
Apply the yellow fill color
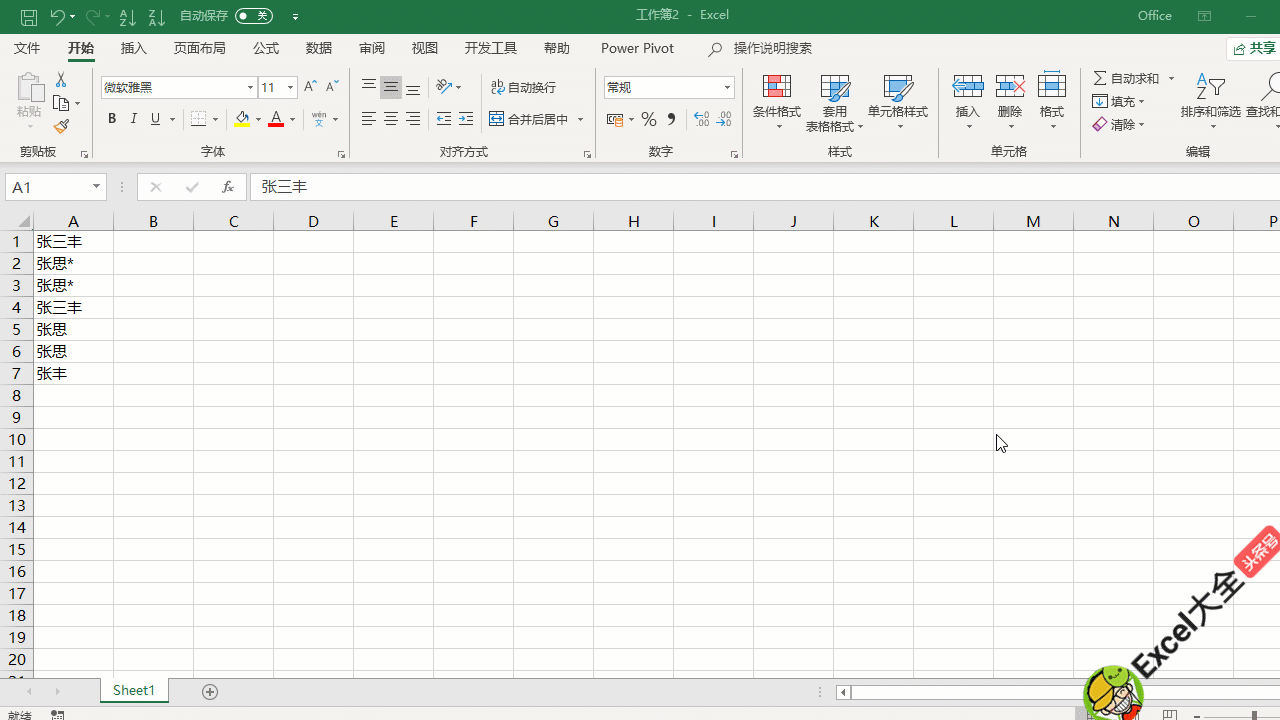coord(242,120)
